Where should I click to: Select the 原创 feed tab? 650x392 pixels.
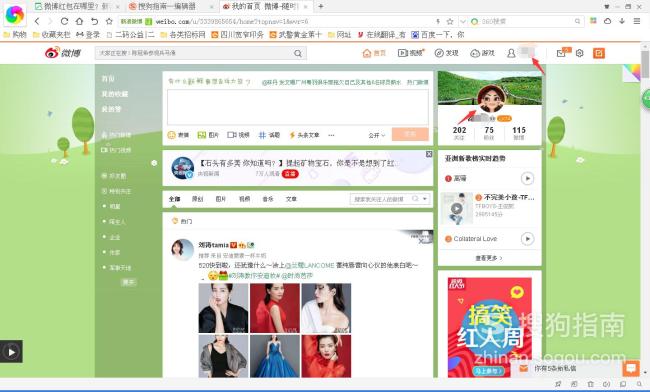click(x=198, y=199)
